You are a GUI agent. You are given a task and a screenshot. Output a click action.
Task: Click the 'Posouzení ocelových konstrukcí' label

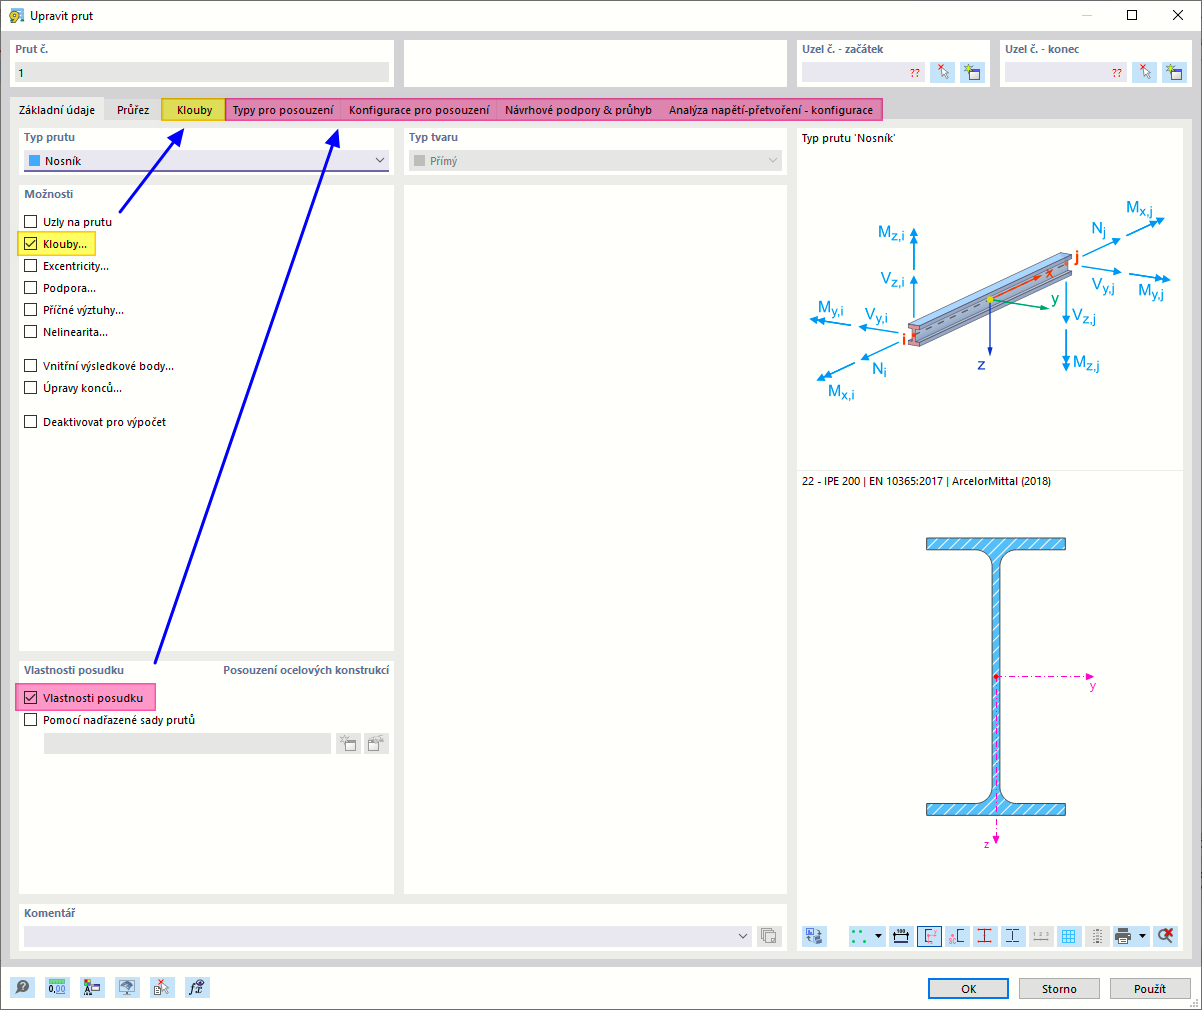[306, 670]
